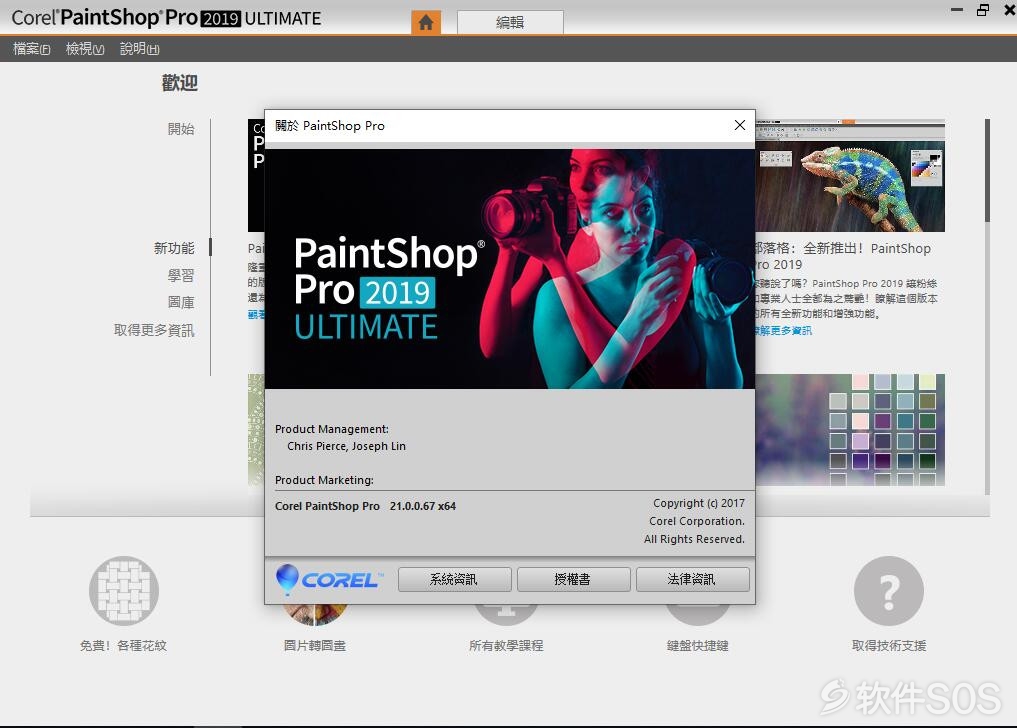Image resolution: width=1017 pixels, height=728 pixels.
Task: Click the 系統資訊 button
Action: point(454,579)
